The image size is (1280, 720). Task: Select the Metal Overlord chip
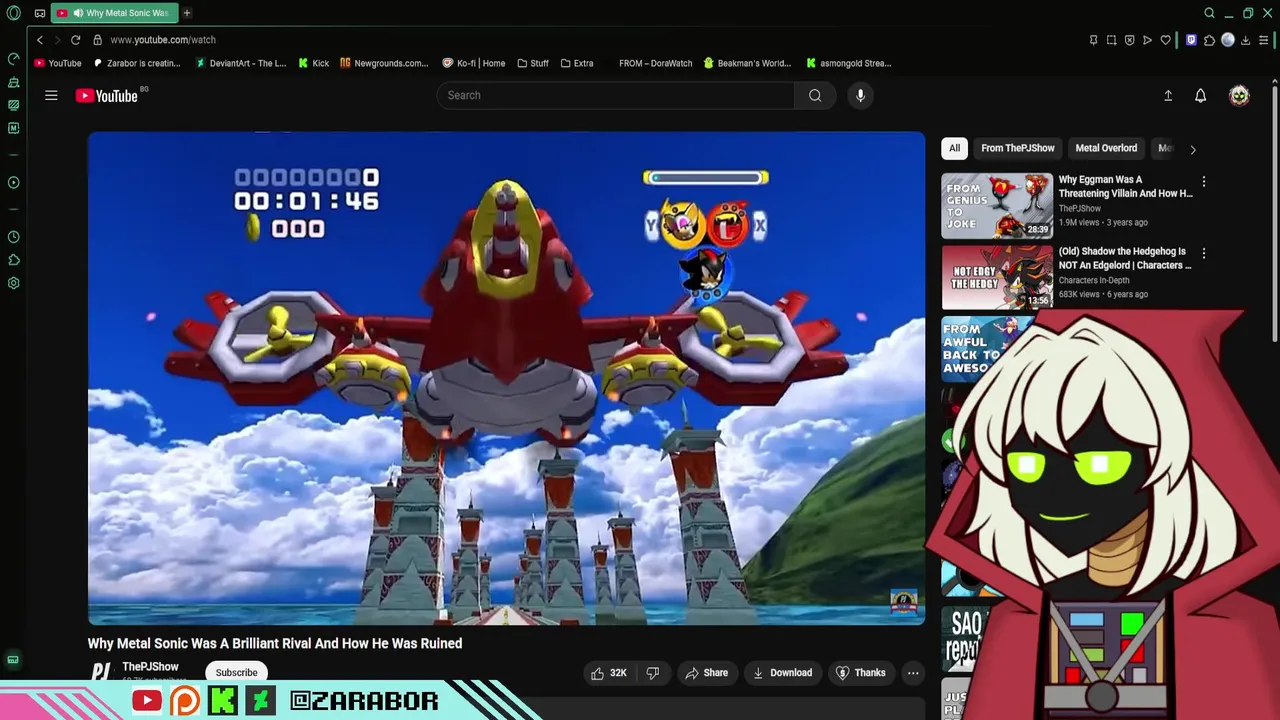click(x=1106, y=148)
